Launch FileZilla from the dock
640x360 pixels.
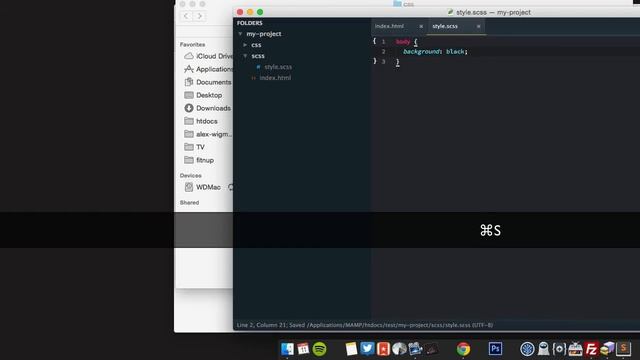tap(591, 349)
